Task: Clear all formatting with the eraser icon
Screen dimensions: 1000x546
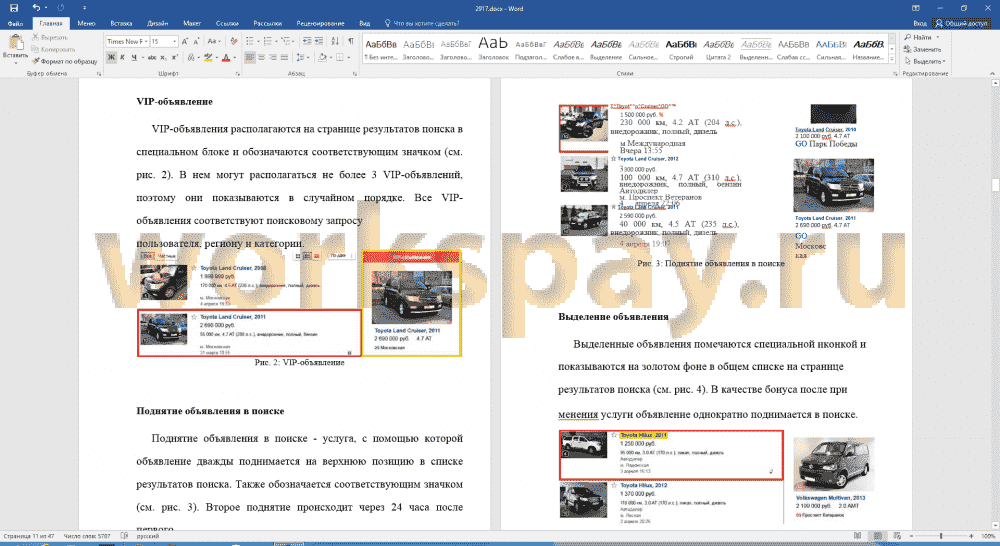Action: [x=234, y=41]
